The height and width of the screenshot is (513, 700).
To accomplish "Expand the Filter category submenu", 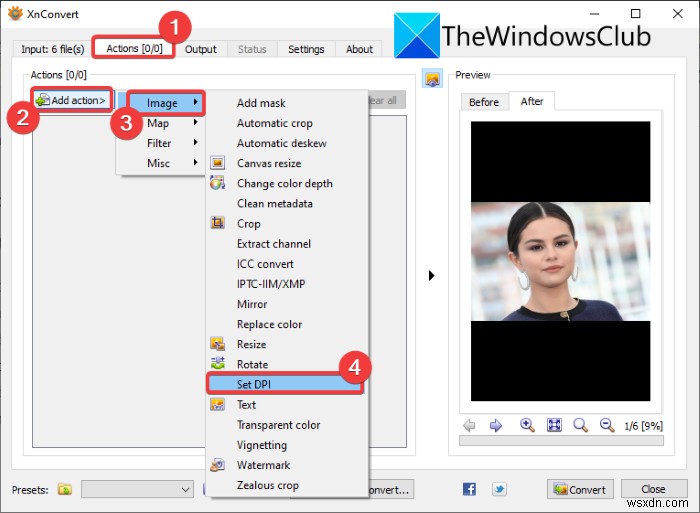I will pos(161,143).
